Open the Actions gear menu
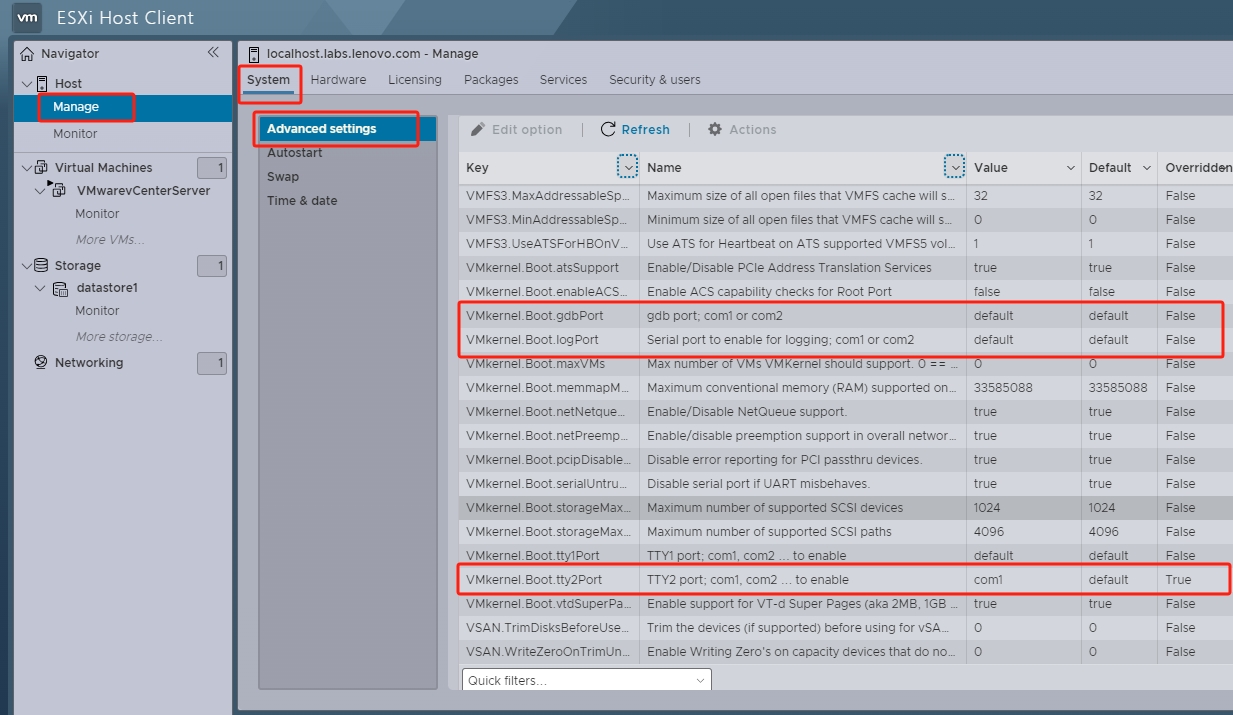This screenshot has width=1233, height=715. point(715,129)
